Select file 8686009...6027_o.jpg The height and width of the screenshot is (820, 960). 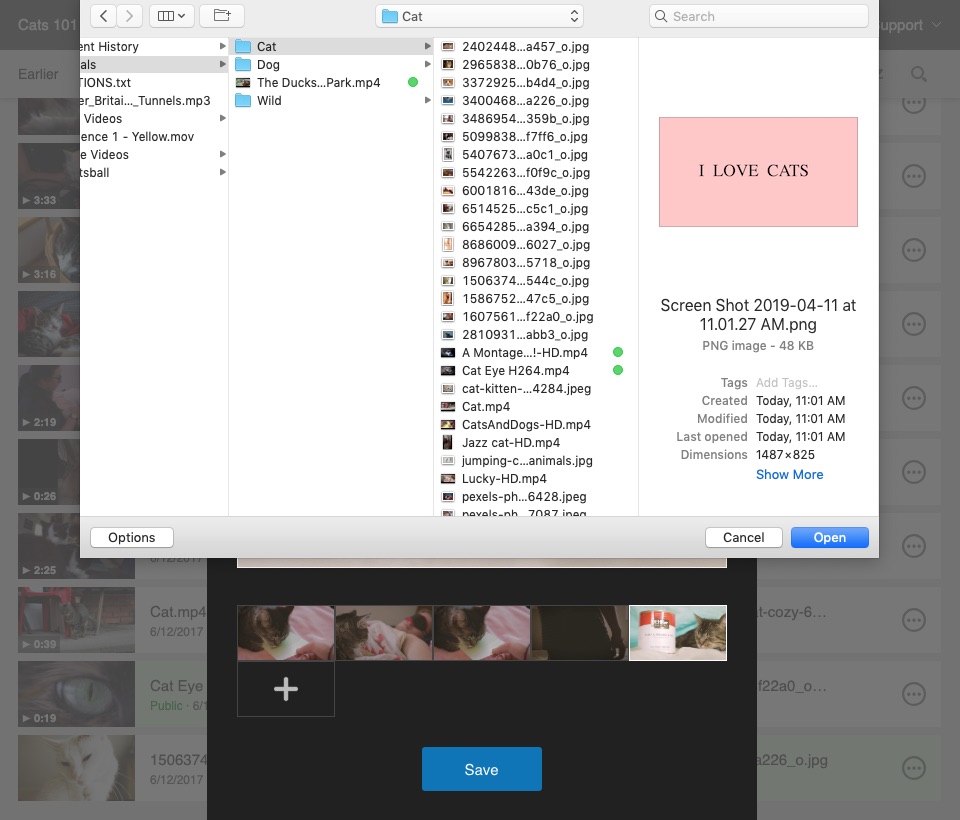(x=536, y=245)
